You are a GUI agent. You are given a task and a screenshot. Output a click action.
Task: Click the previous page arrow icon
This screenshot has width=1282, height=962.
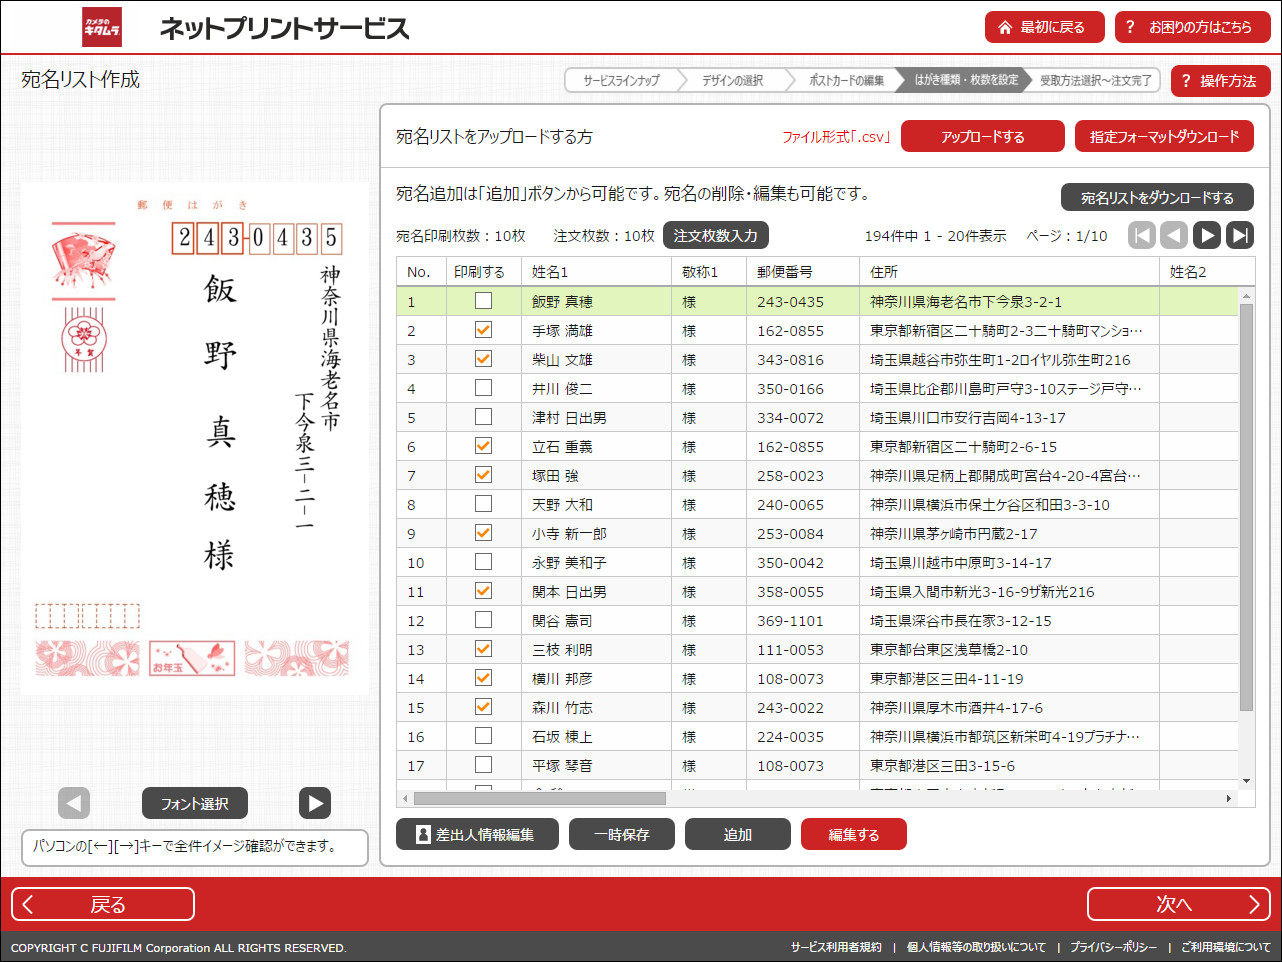click(1174, 235)
